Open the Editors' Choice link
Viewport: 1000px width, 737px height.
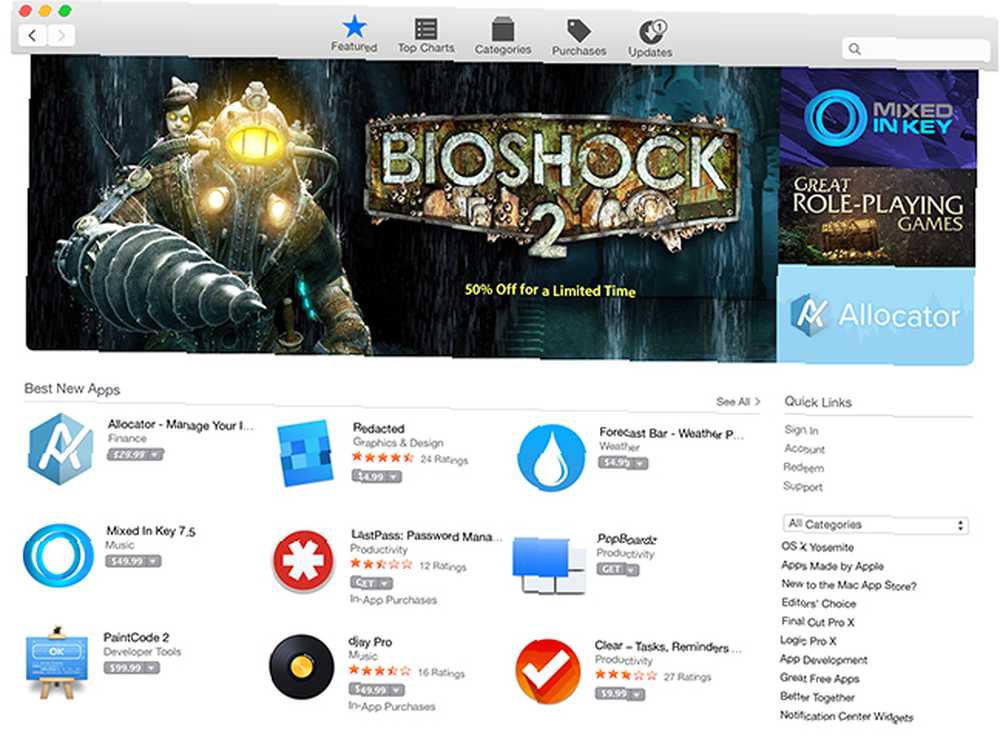click(818, 603)
